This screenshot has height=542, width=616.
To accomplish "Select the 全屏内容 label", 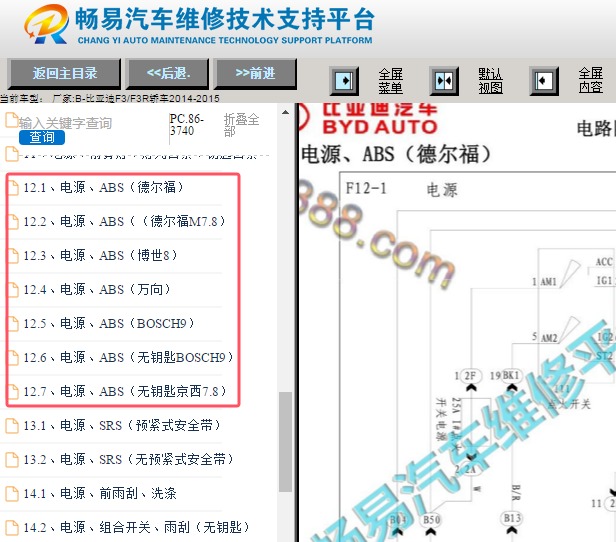I will pos(590,80).
